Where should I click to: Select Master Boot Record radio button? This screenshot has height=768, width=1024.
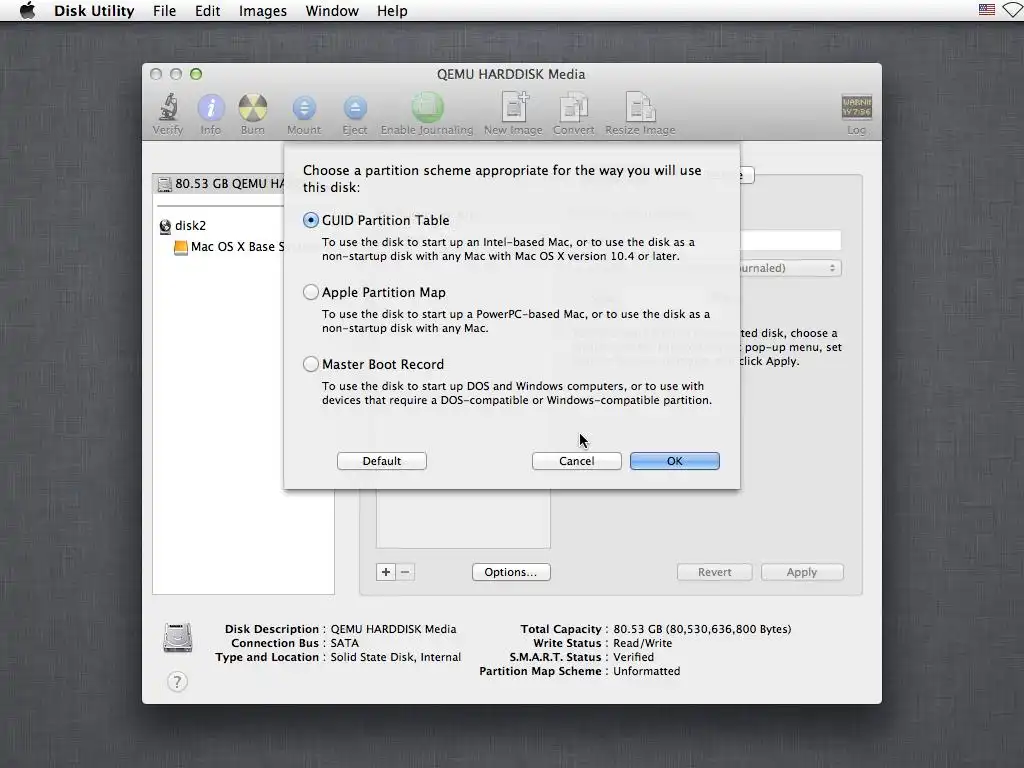[311, 364]
